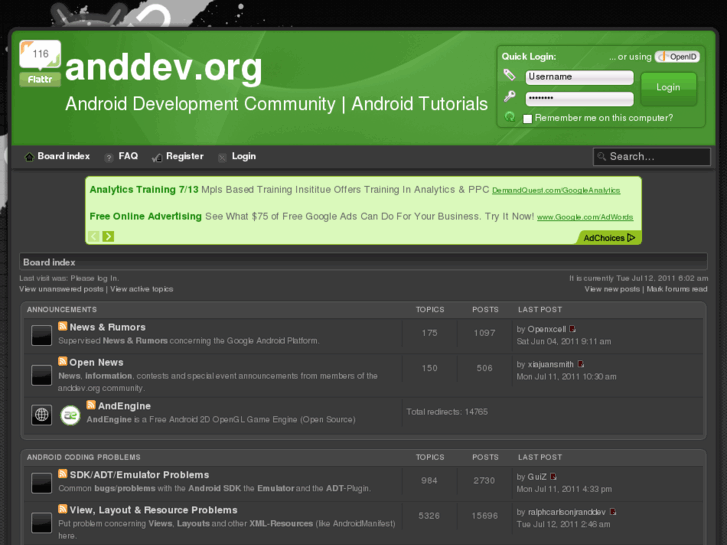Screen dimensions: 727x545
Task: Click the forum status icon for News & Rumors
Action: (41, 335)
